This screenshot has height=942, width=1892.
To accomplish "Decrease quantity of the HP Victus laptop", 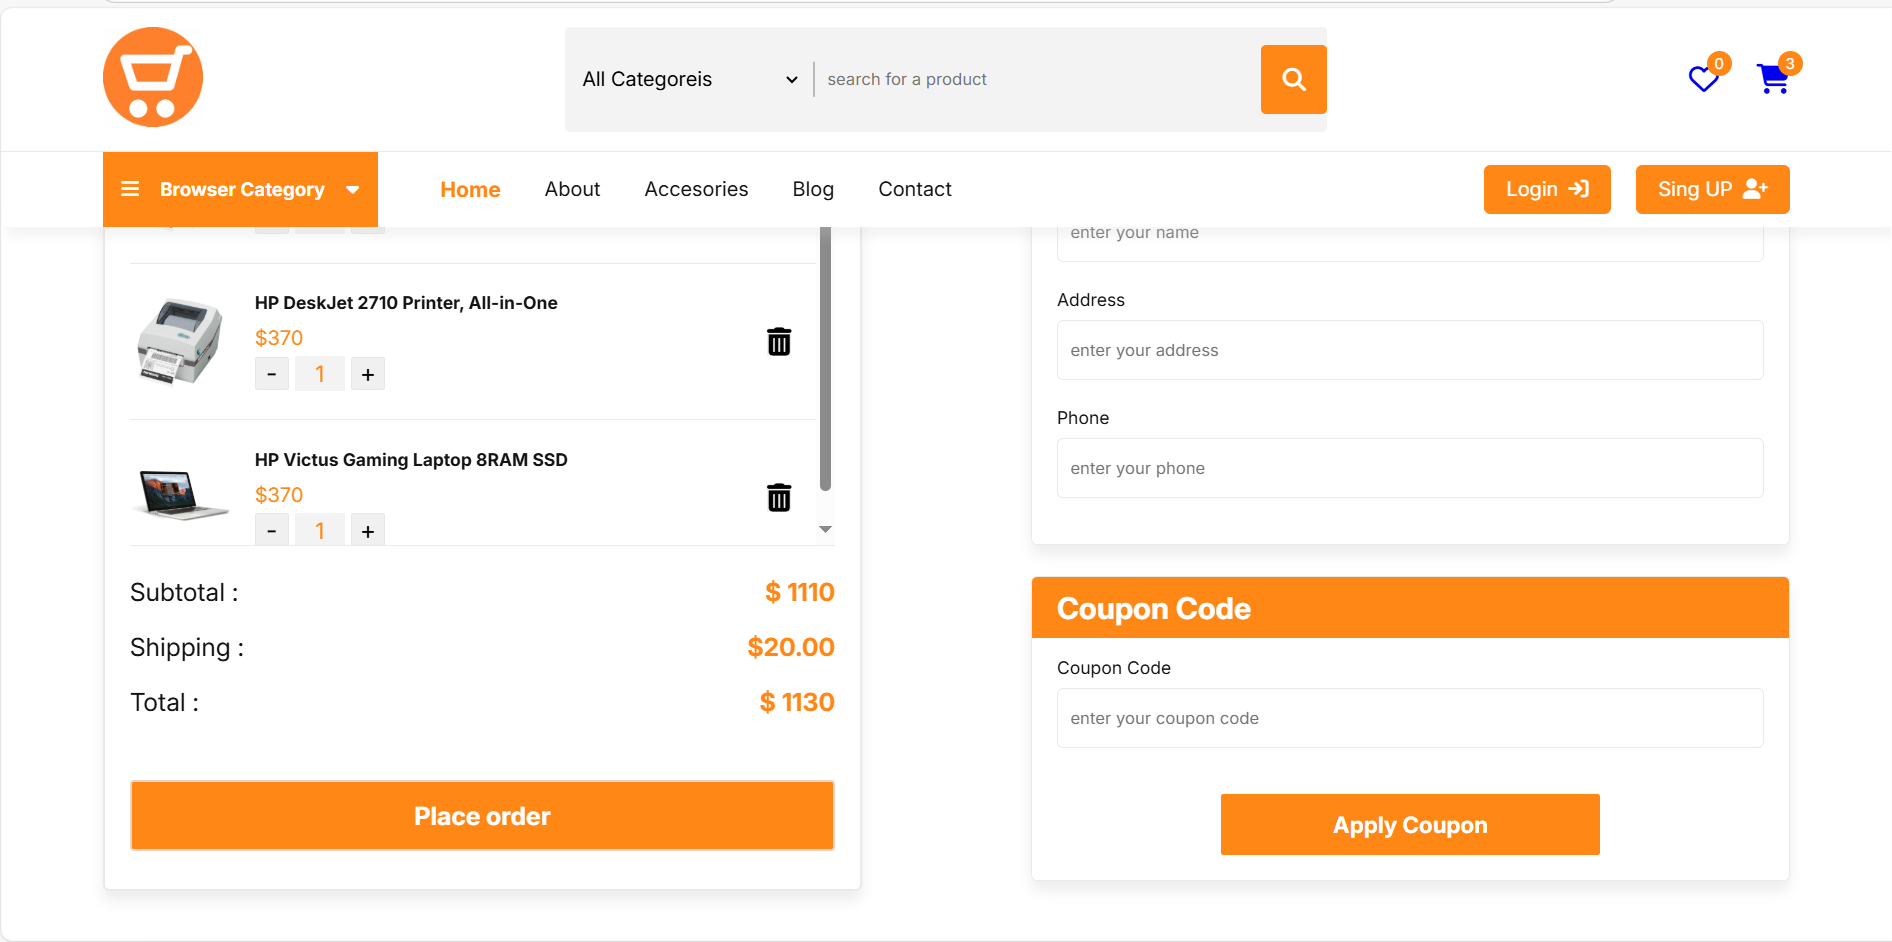I will coord(271,529).
